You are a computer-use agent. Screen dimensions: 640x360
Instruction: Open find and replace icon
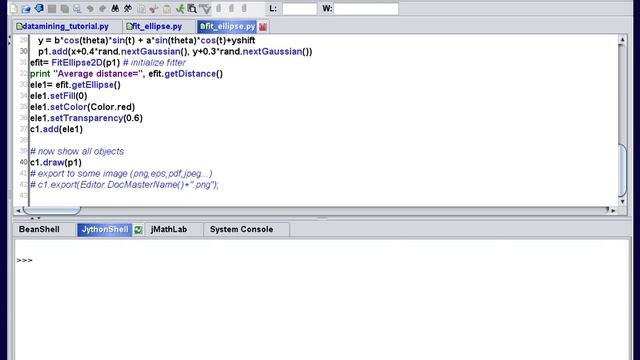128,8
